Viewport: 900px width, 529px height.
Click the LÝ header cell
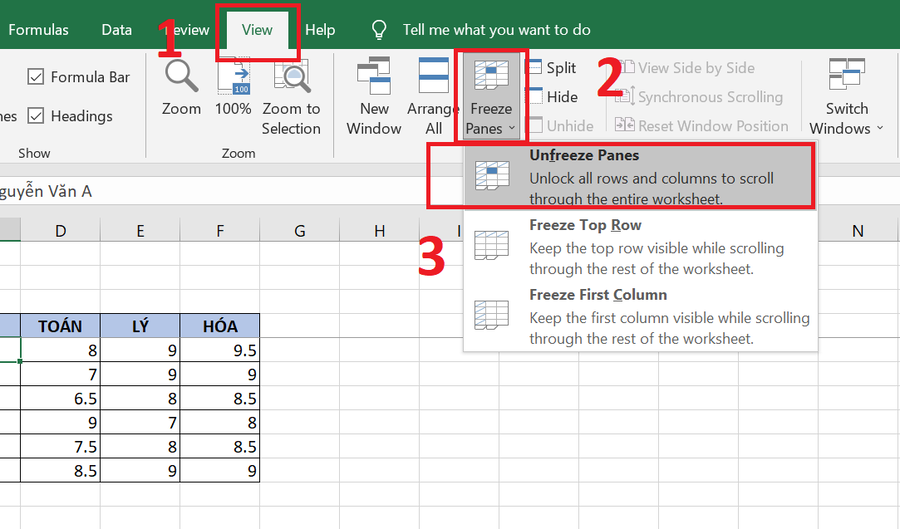pos(140,326)
